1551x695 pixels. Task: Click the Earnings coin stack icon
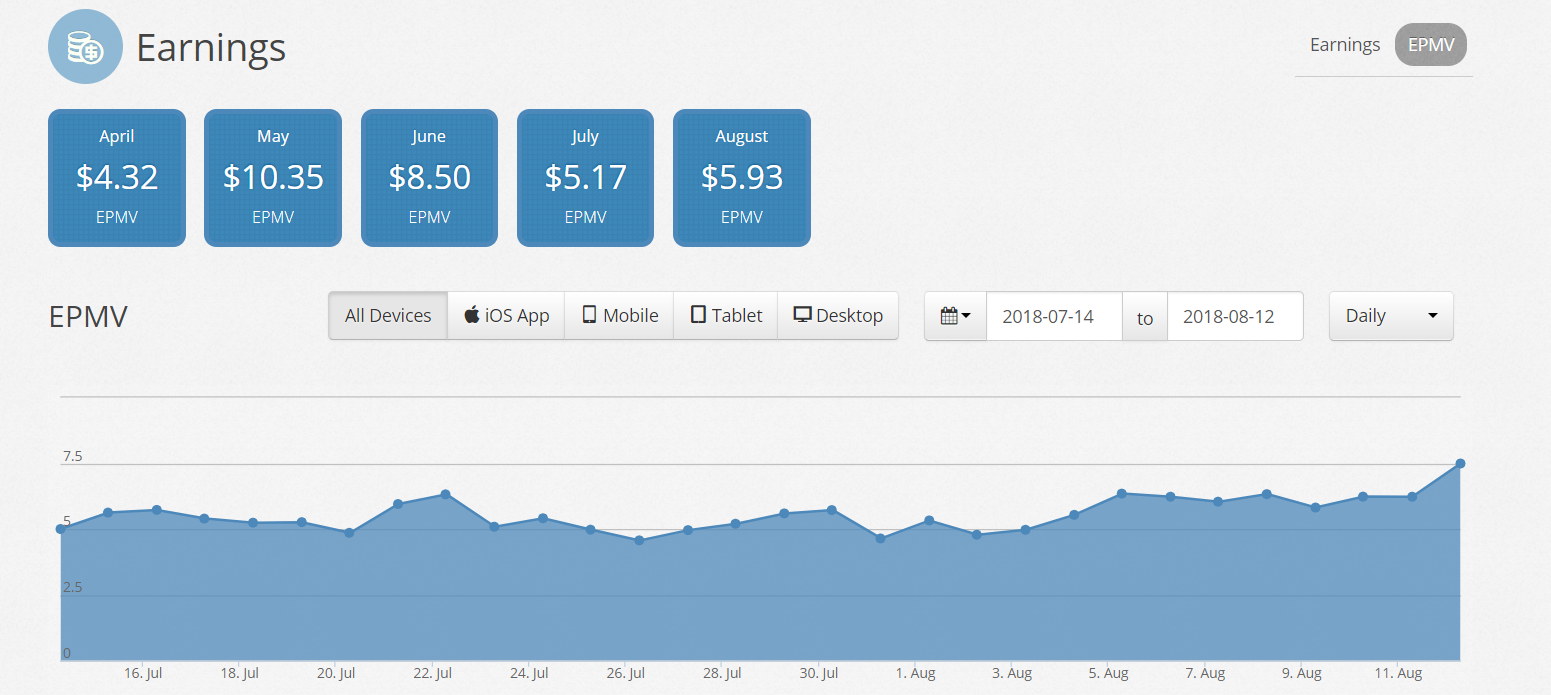(85, 46)
